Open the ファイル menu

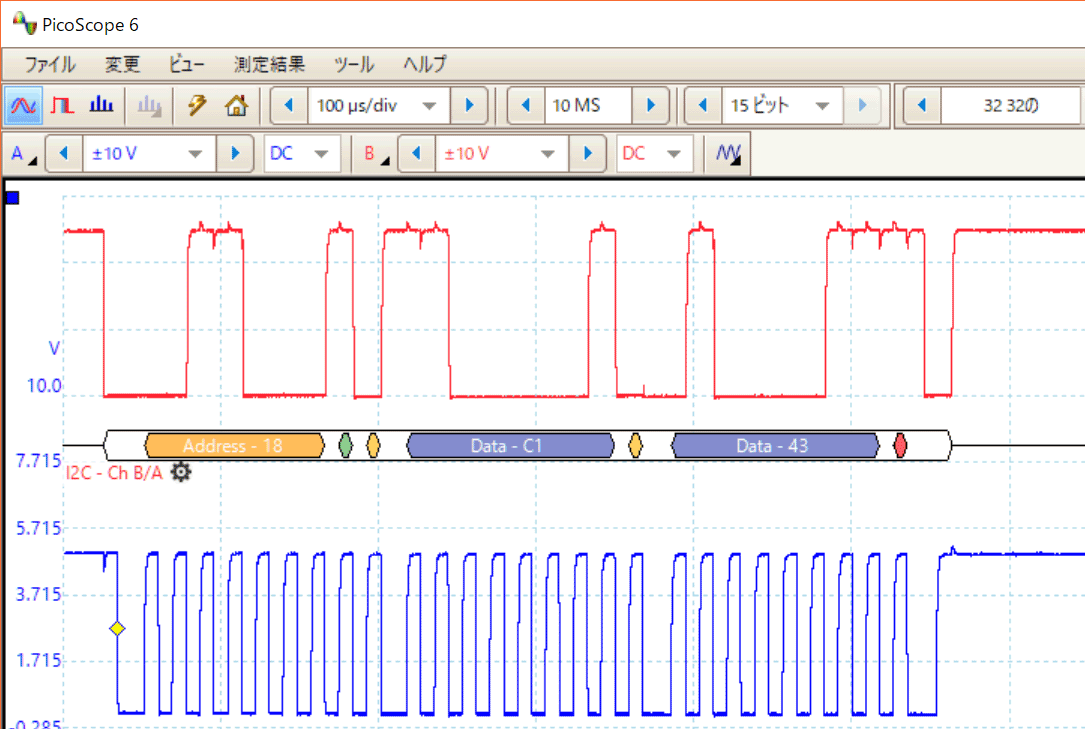50,65
